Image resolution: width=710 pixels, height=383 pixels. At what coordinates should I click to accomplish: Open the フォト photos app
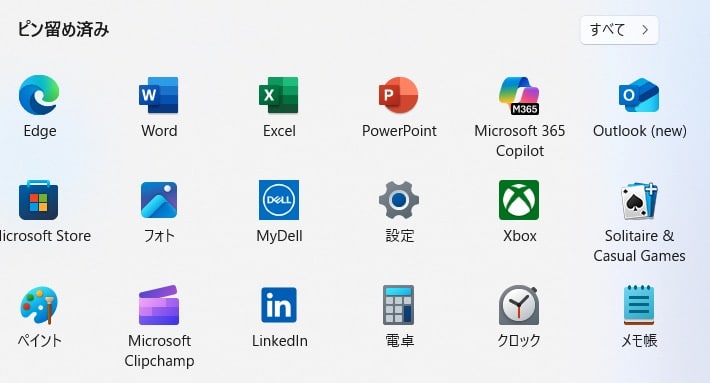[x=159, y=200]
